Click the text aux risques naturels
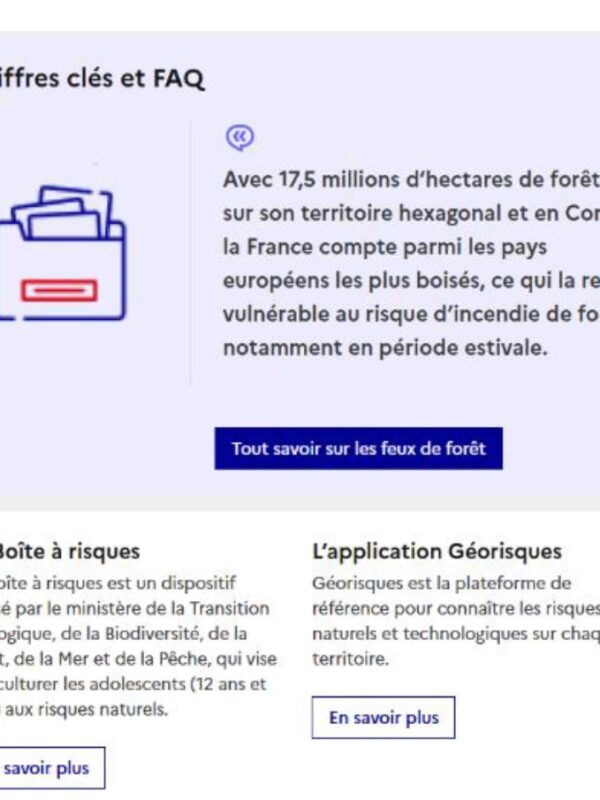This screenshot has width=600, height=800. [86, 709]
